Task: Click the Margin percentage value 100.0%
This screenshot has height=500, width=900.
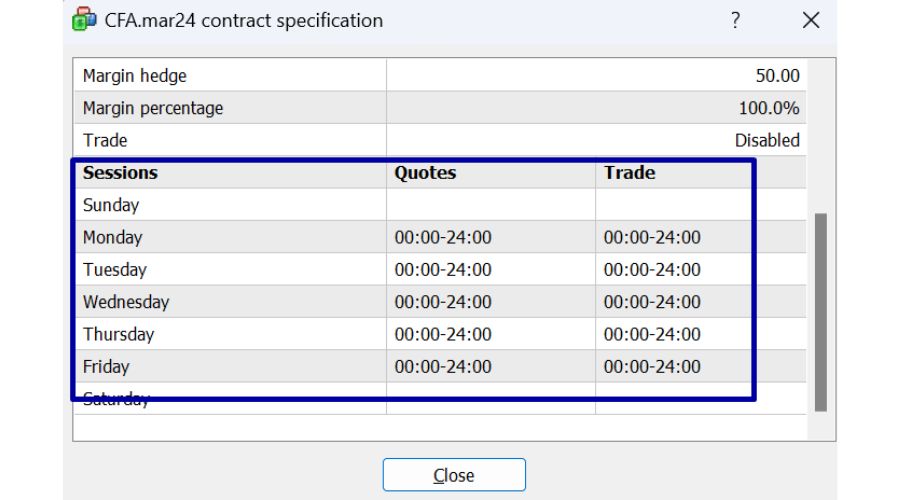Action: pos(768,108)
